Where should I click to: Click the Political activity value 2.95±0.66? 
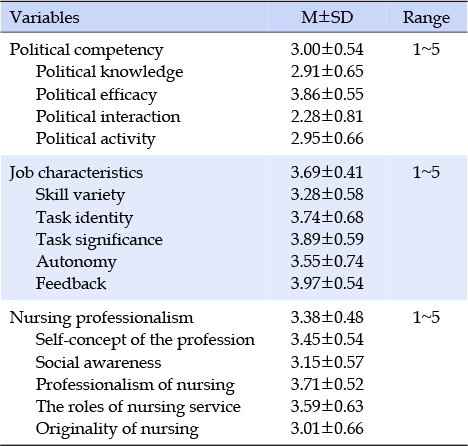click(x=327, y=139)
